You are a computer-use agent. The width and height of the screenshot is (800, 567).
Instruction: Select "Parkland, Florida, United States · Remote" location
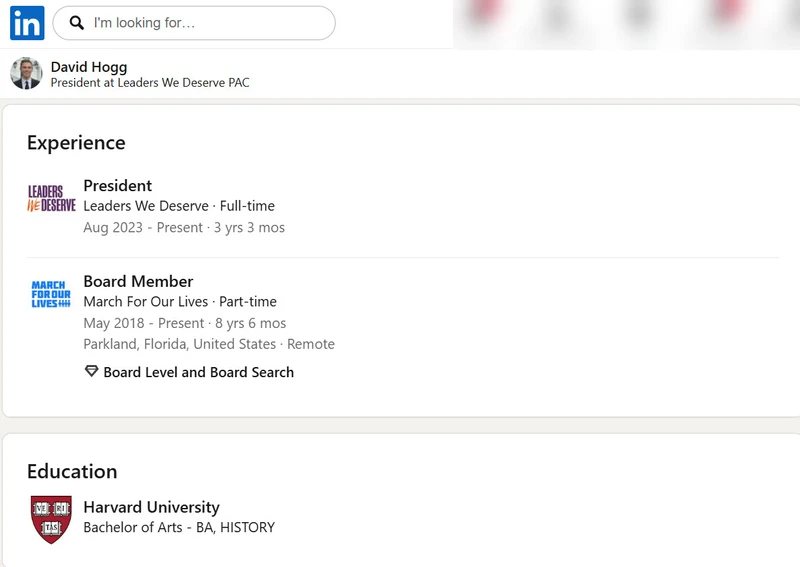tap(209, 344)
